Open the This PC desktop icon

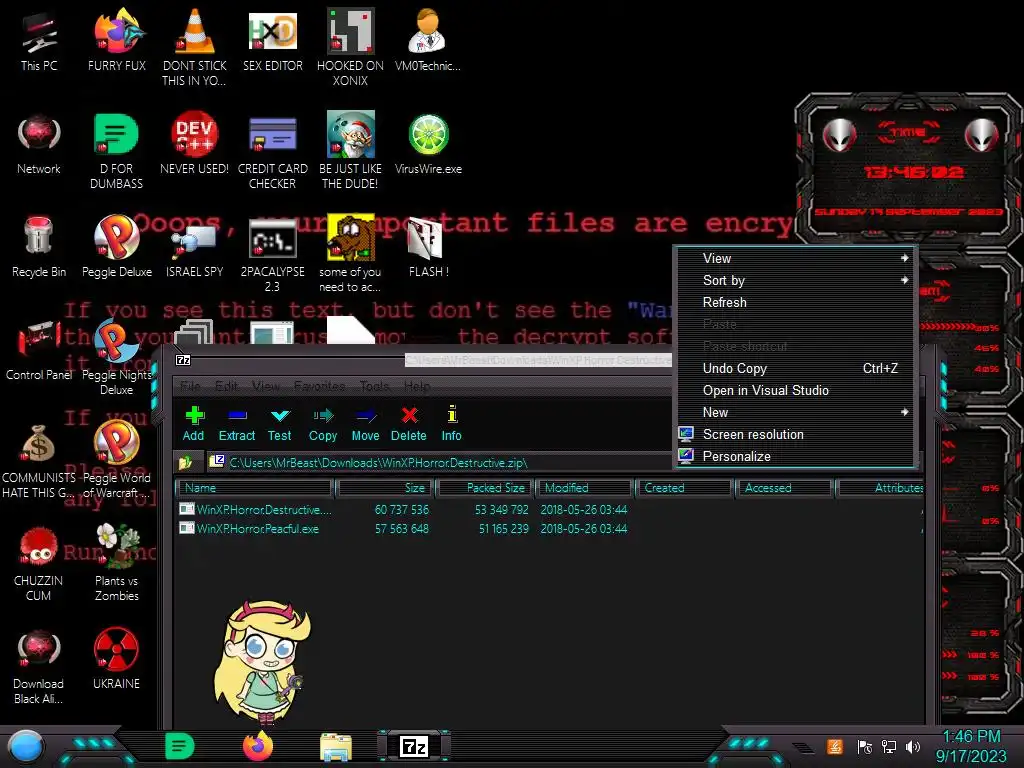point(39,40)
